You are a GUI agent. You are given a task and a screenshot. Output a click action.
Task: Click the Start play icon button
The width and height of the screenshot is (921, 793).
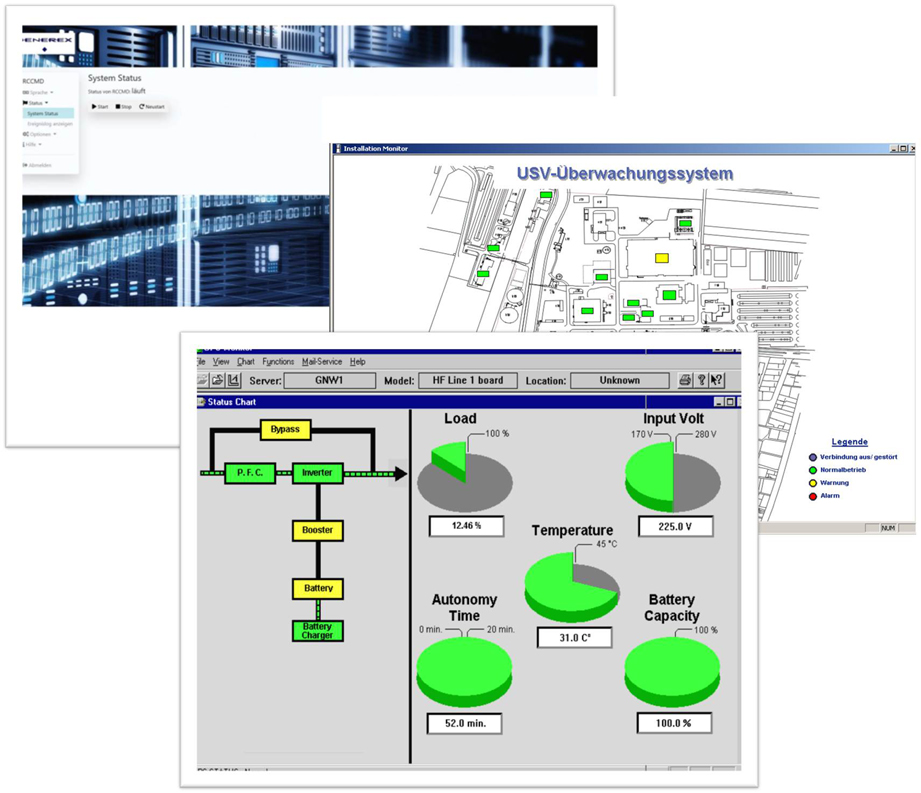99,106
